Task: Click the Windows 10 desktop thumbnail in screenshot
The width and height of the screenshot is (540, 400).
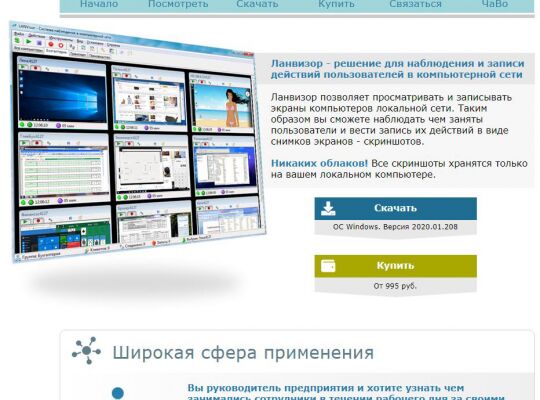Action: click(62, 96)
